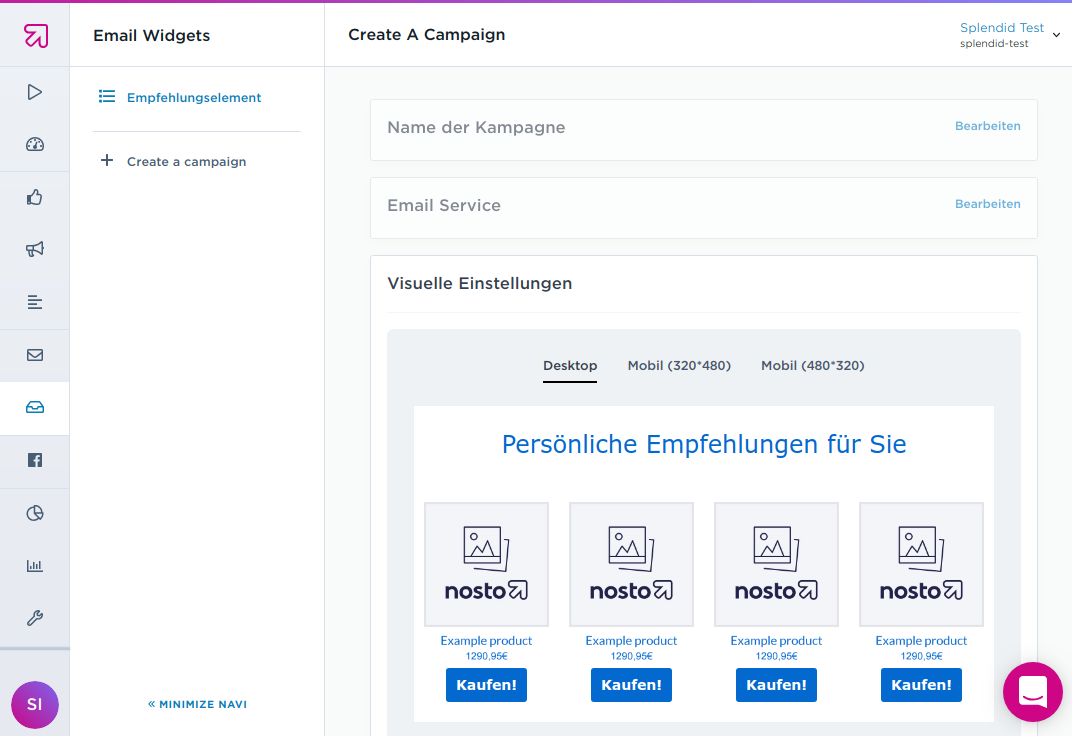Open the play arrow sidebar icon
Screen dimensions: 1072x736
[35, 92]
